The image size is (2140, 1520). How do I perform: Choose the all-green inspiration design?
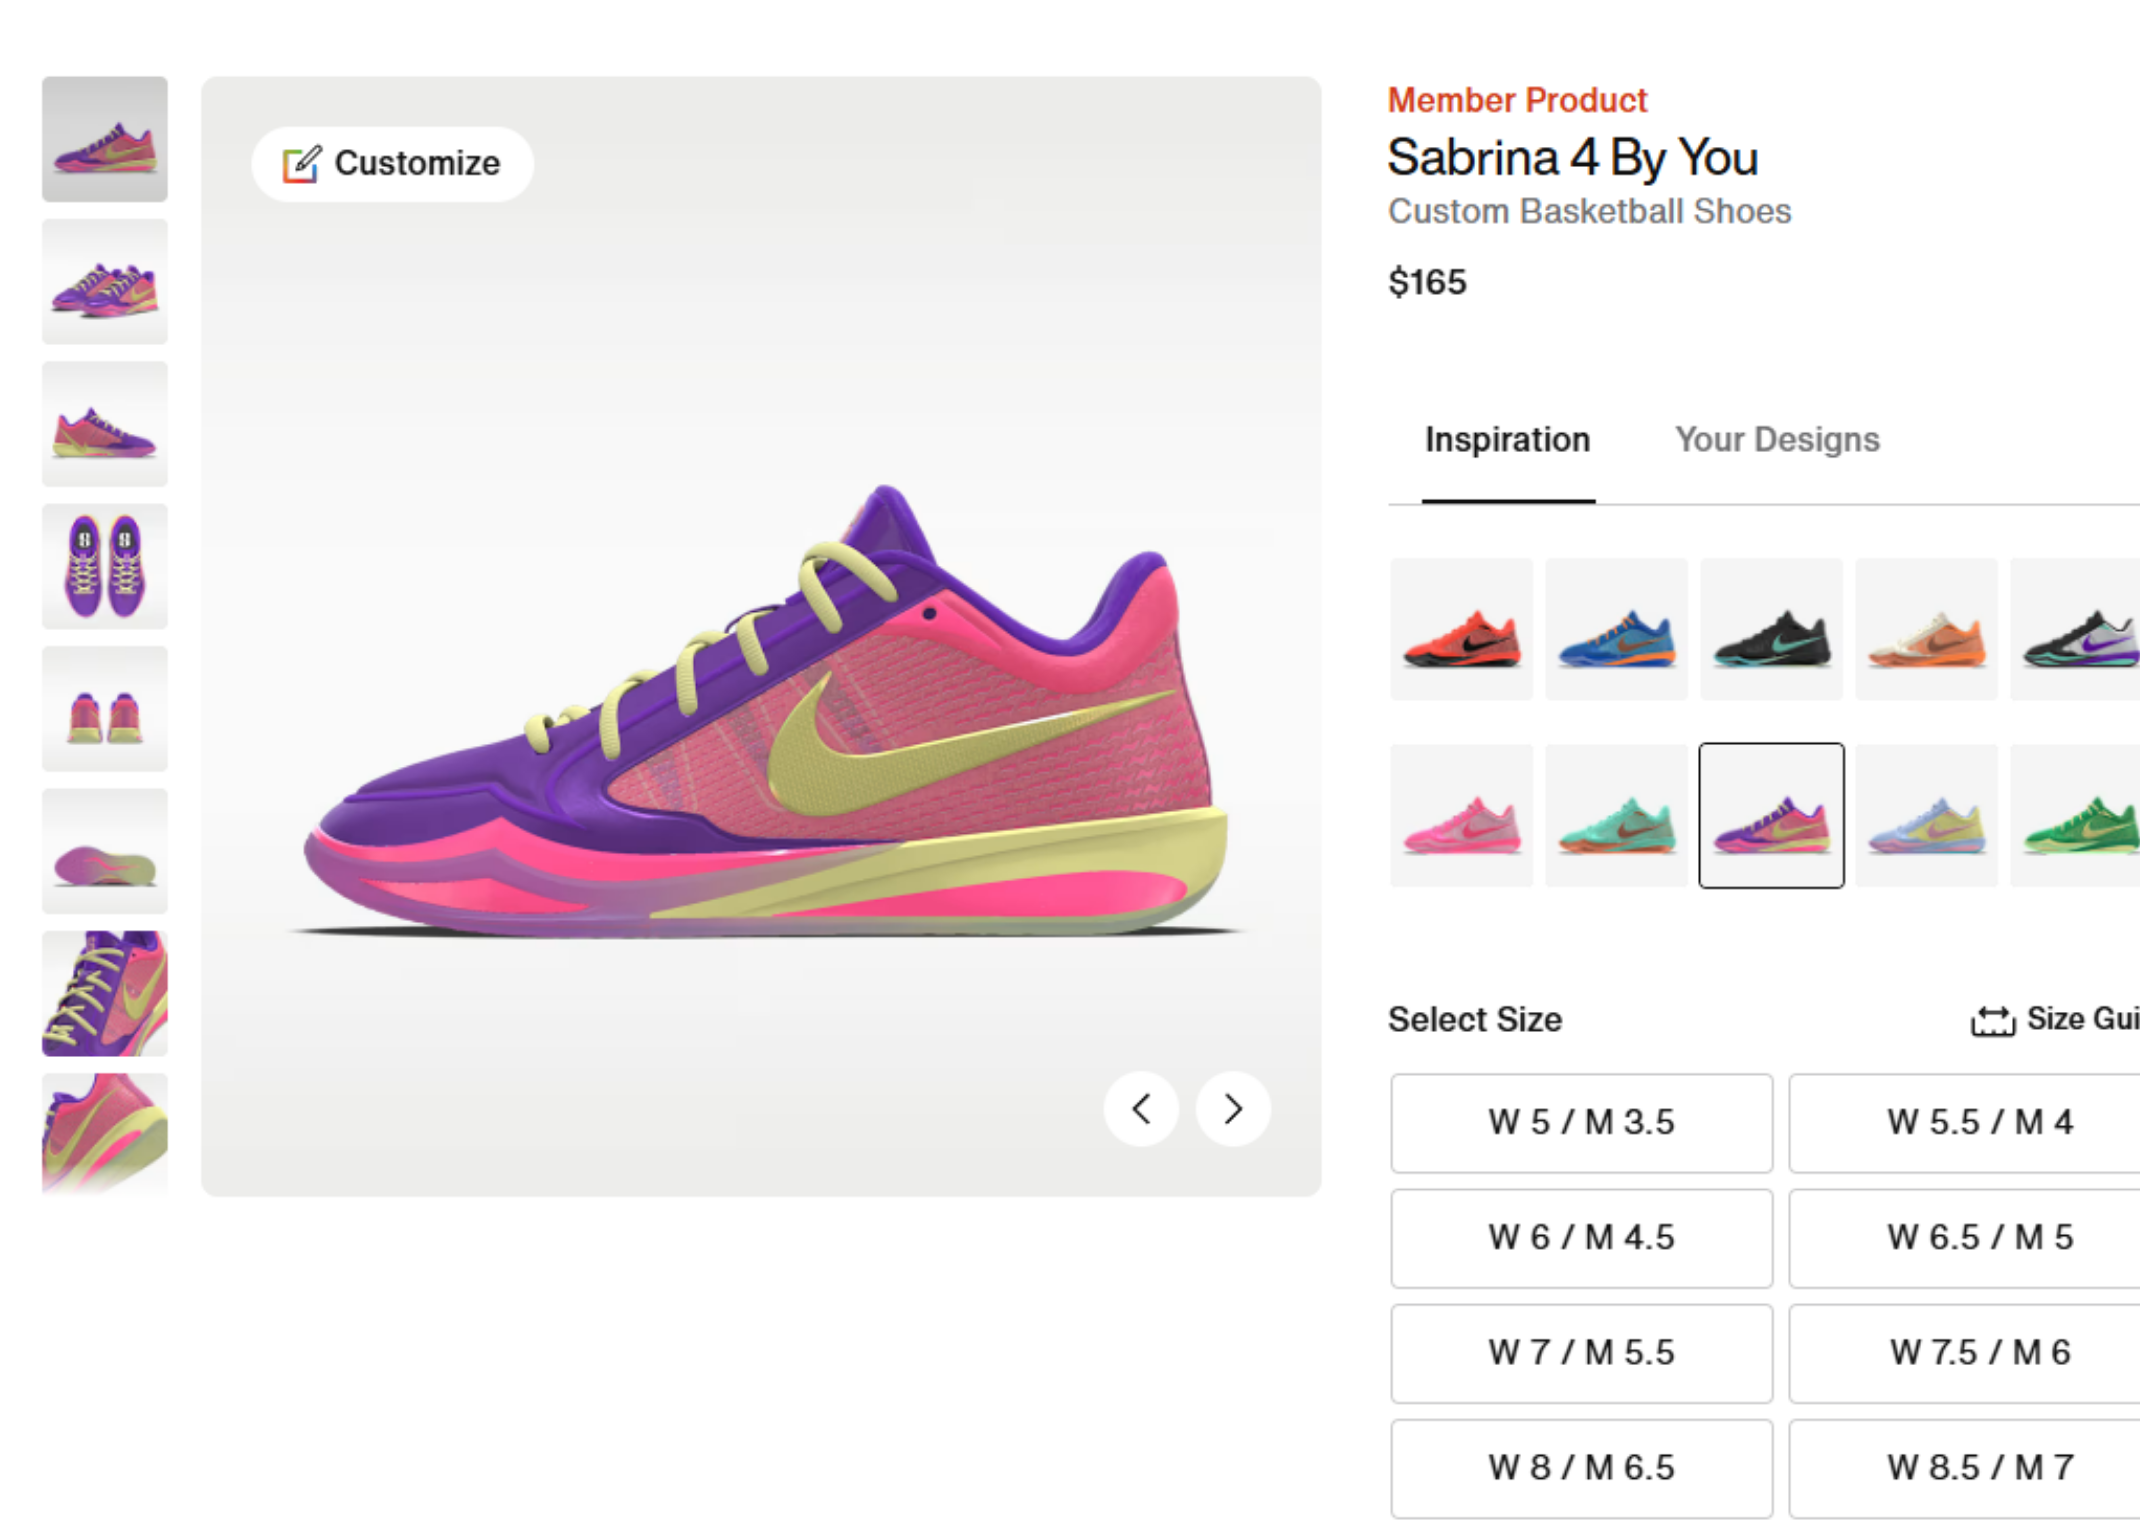tap(2075, 815)
